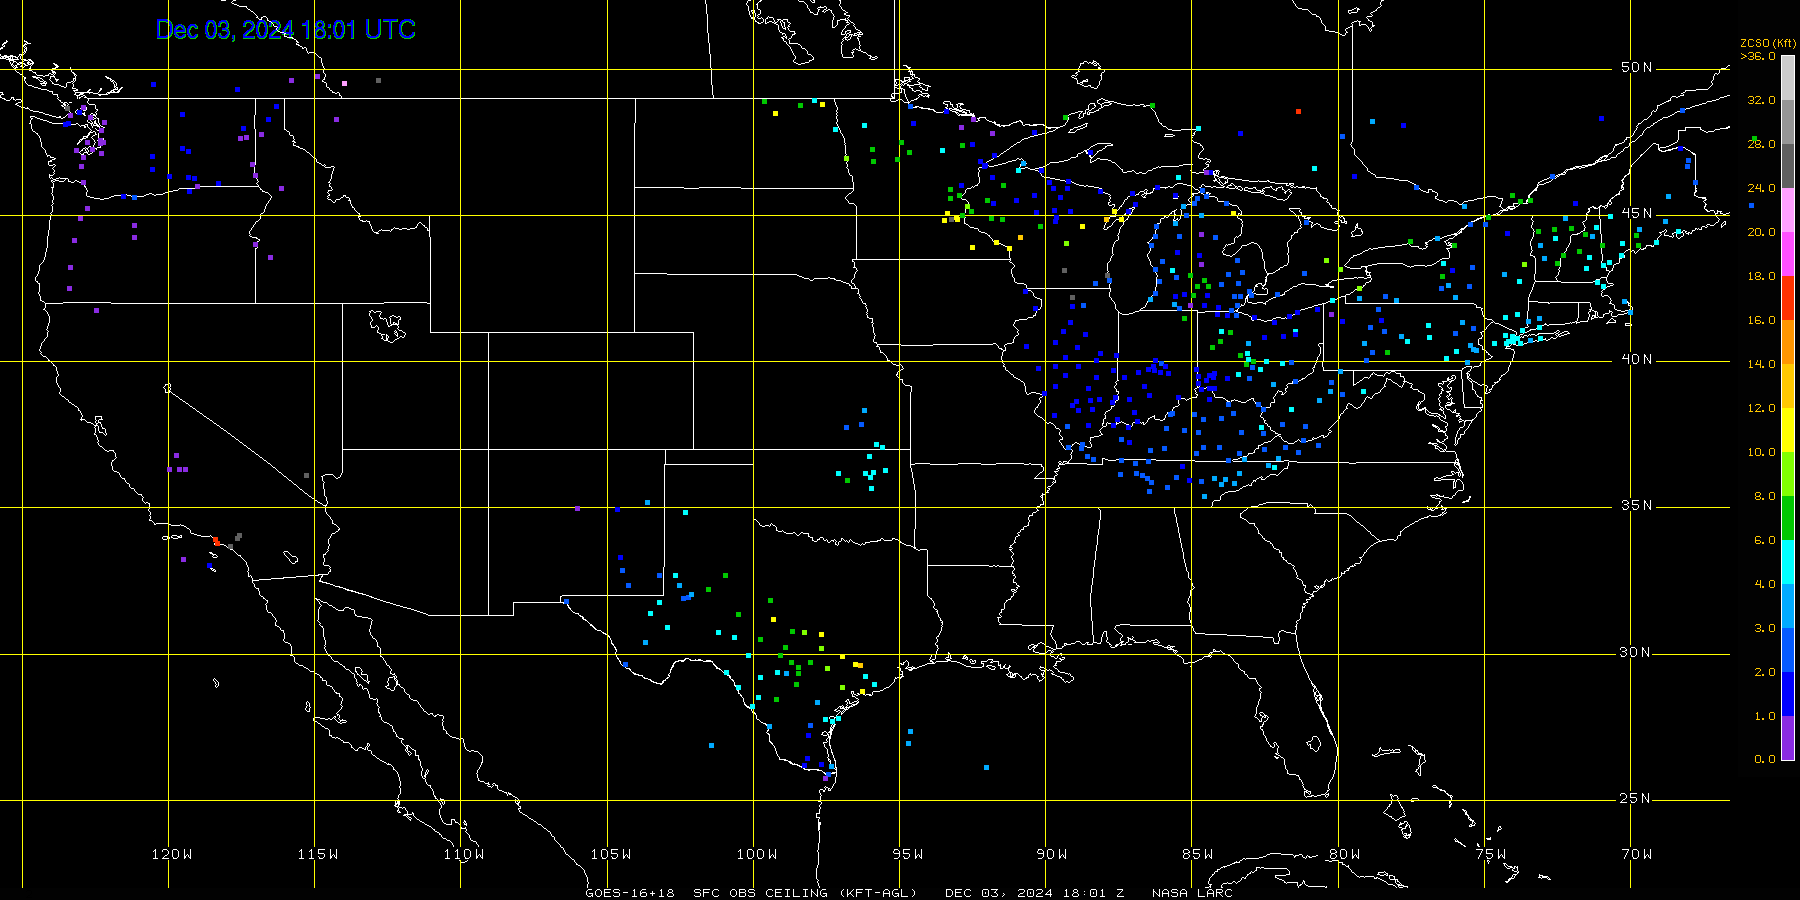The width and height of the screenshot is (1800, 900).
Task: Click the 18.0 color bar label
Action: 1761,276
